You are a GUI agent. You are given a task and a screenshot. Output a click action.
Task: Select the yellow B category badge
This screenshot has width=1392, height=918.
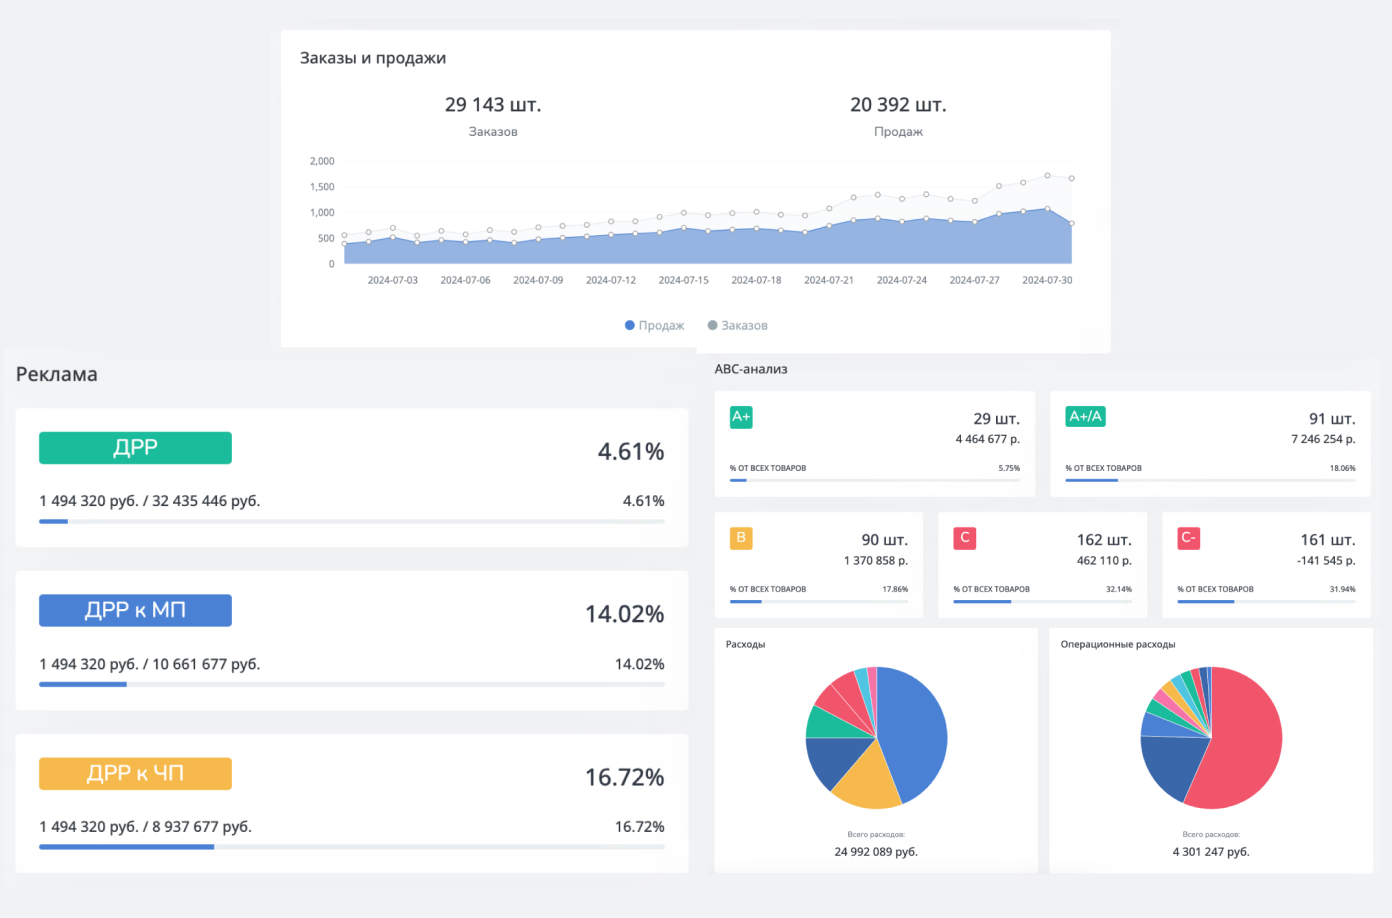(x=741, y=538)
